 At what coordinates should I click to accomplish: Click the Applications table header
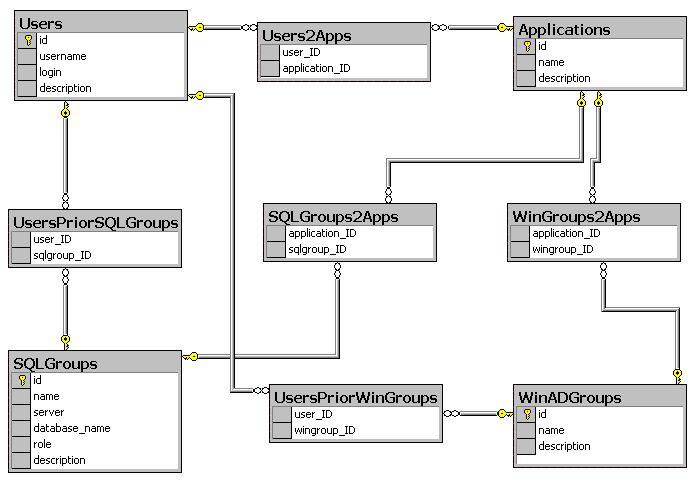point(600,29)
